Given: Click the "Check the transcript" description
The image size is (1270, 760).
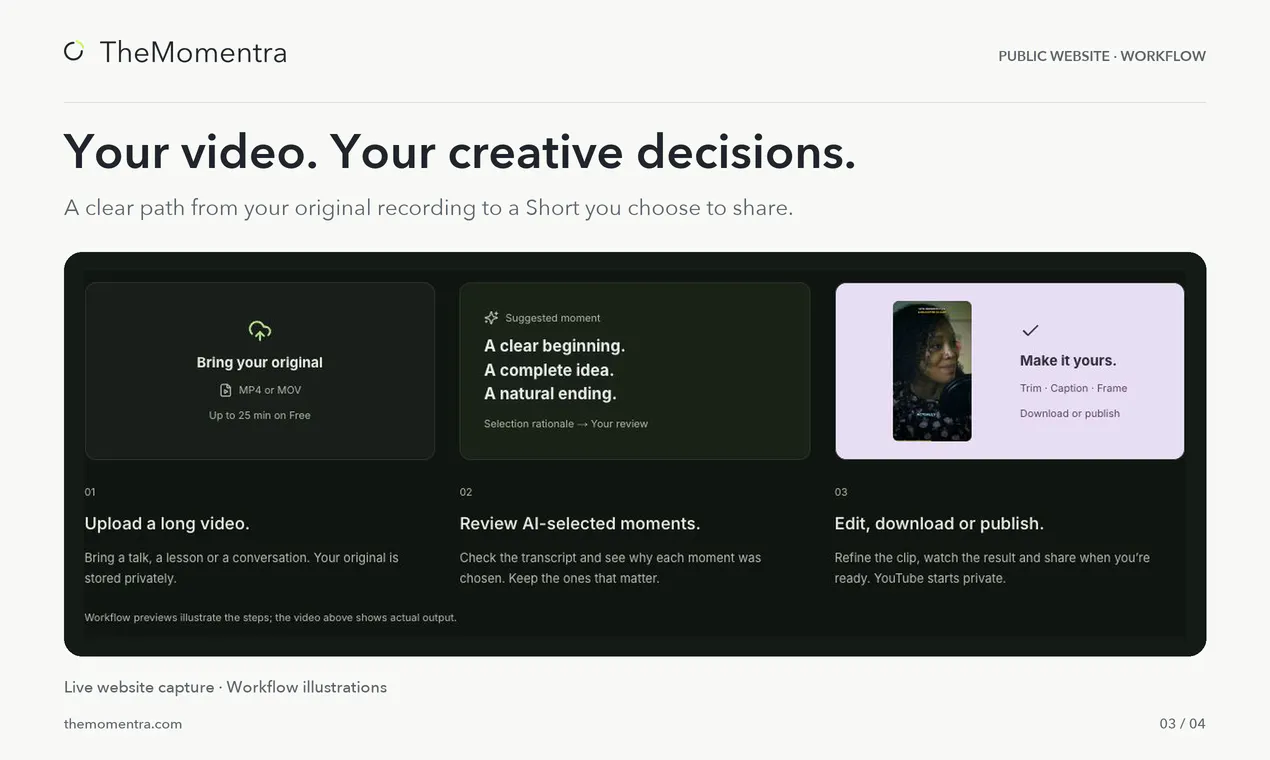Looking at the screenshot, I should (610, 568).
